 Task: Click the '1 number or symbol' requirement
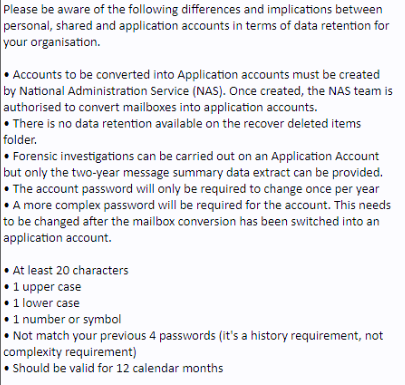[x=63, y=319]
